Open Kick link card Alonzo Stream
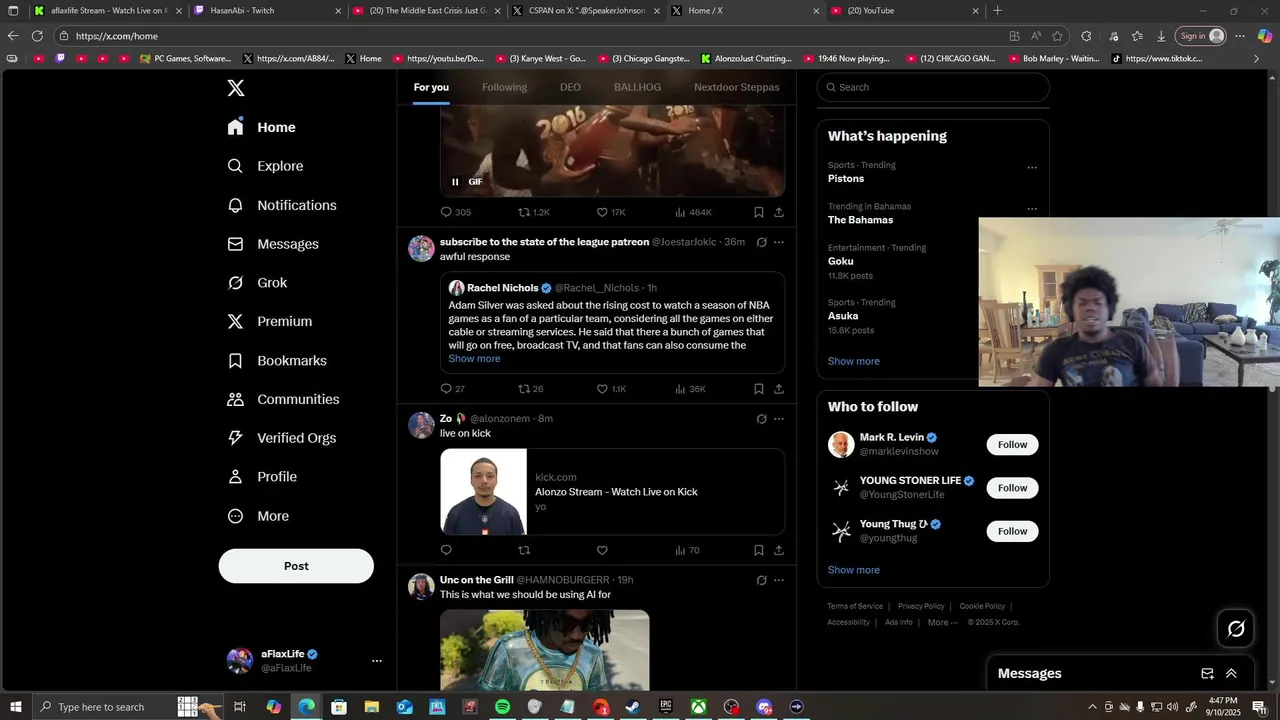The height and width of the screenshot is (720, 1280). pos(612,492)
